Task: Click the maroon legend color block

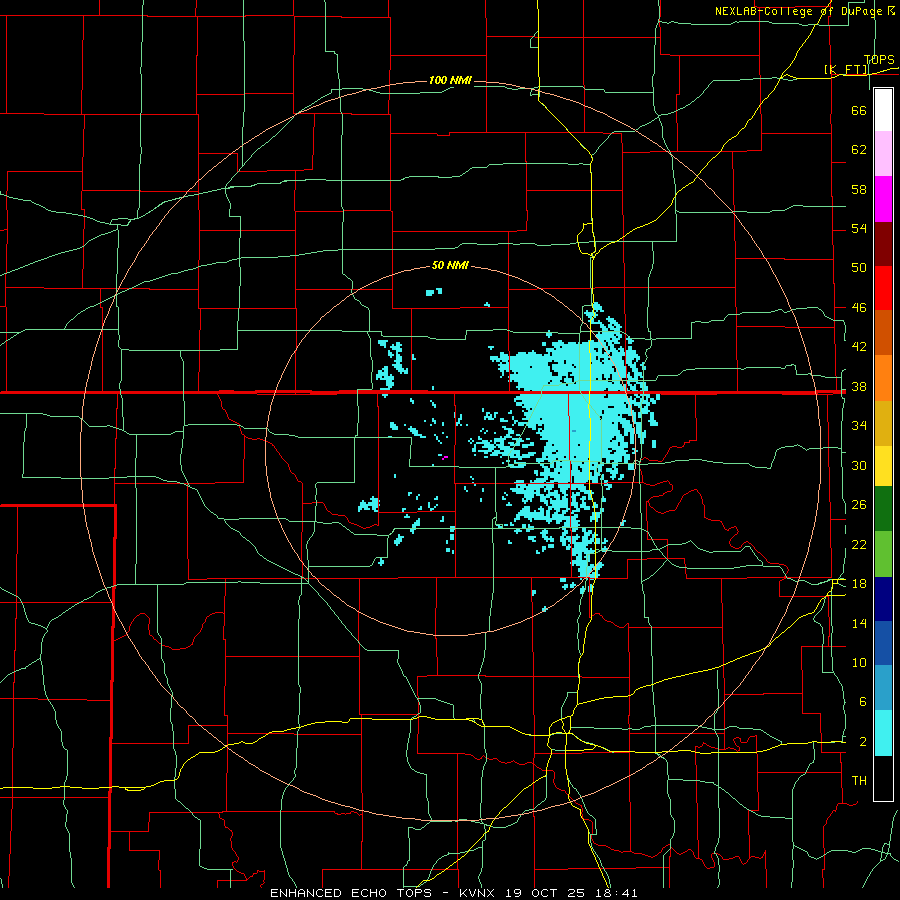Action: pos(883,243)
